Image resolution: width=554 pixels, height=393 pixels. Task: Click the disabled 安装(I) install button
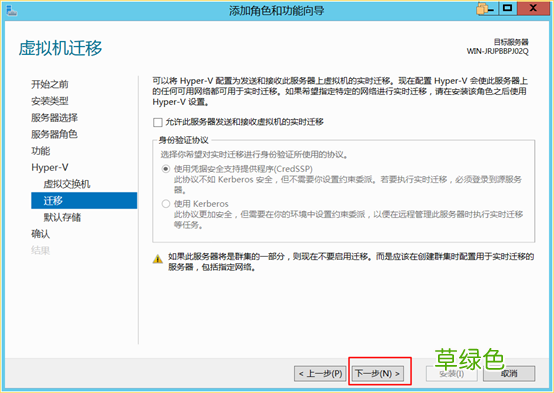[x=452, y=374]
